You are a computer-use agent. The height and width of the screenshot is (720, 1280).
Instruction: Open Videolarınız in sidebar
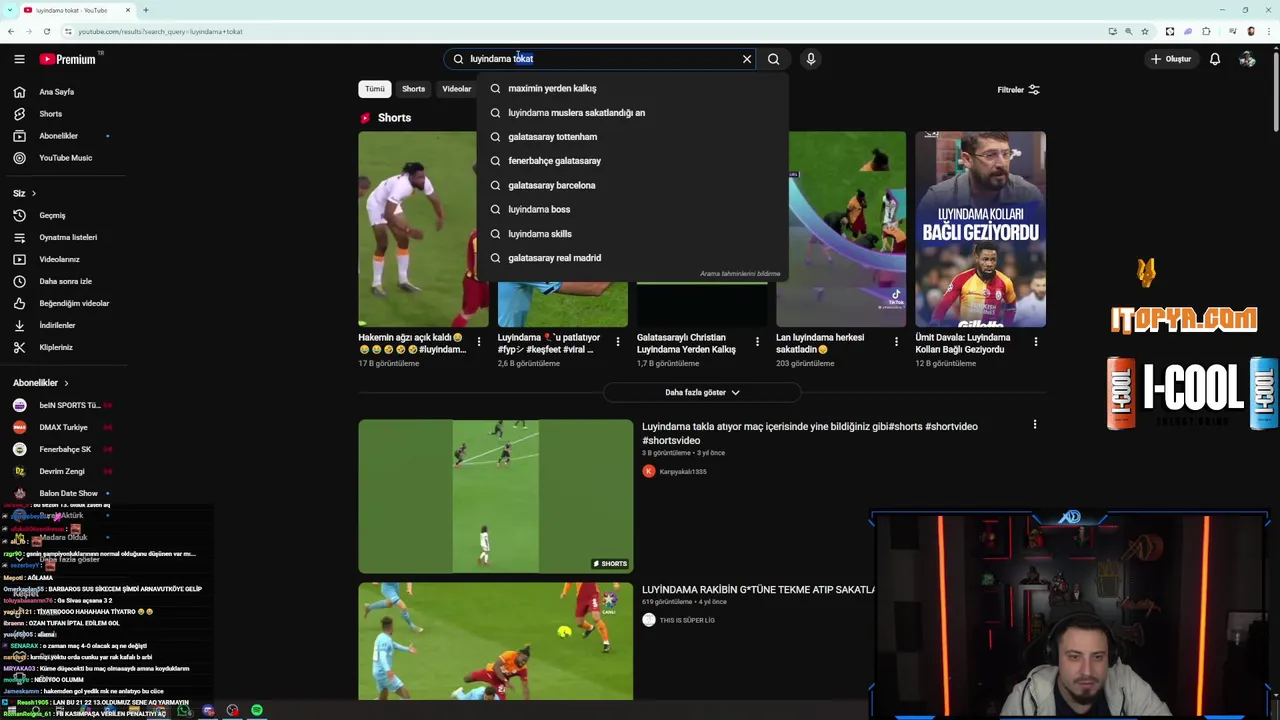coord(59,259)
